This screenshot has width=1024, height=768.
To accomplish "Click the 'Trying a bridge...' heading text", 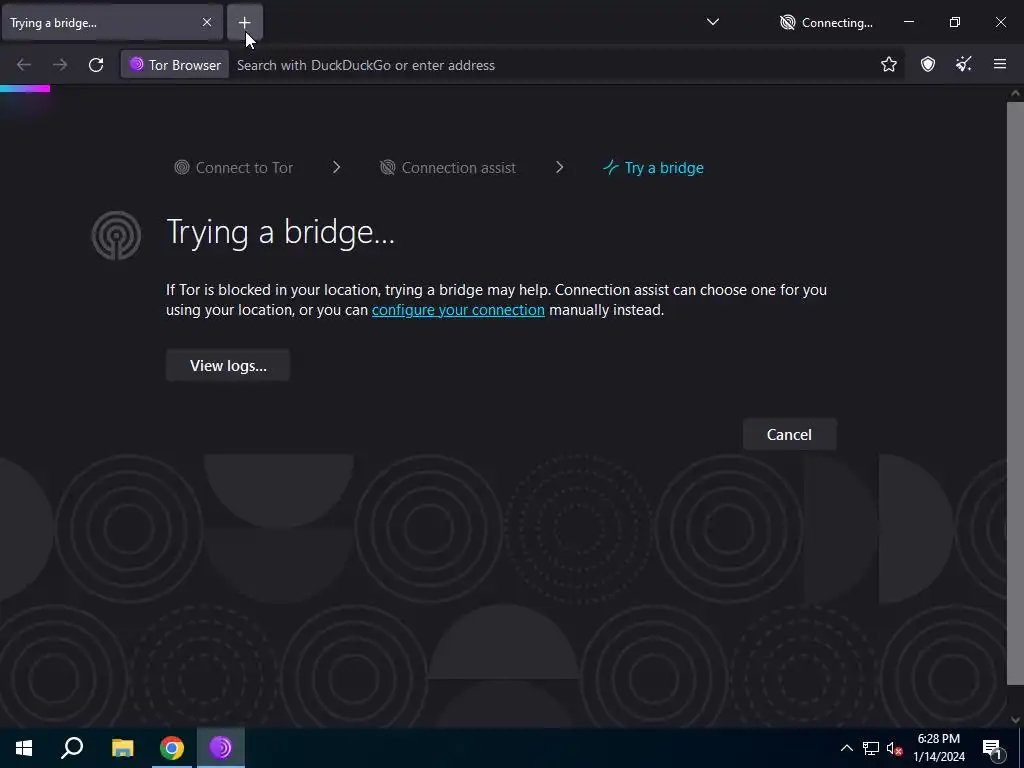I will point(281,232).
